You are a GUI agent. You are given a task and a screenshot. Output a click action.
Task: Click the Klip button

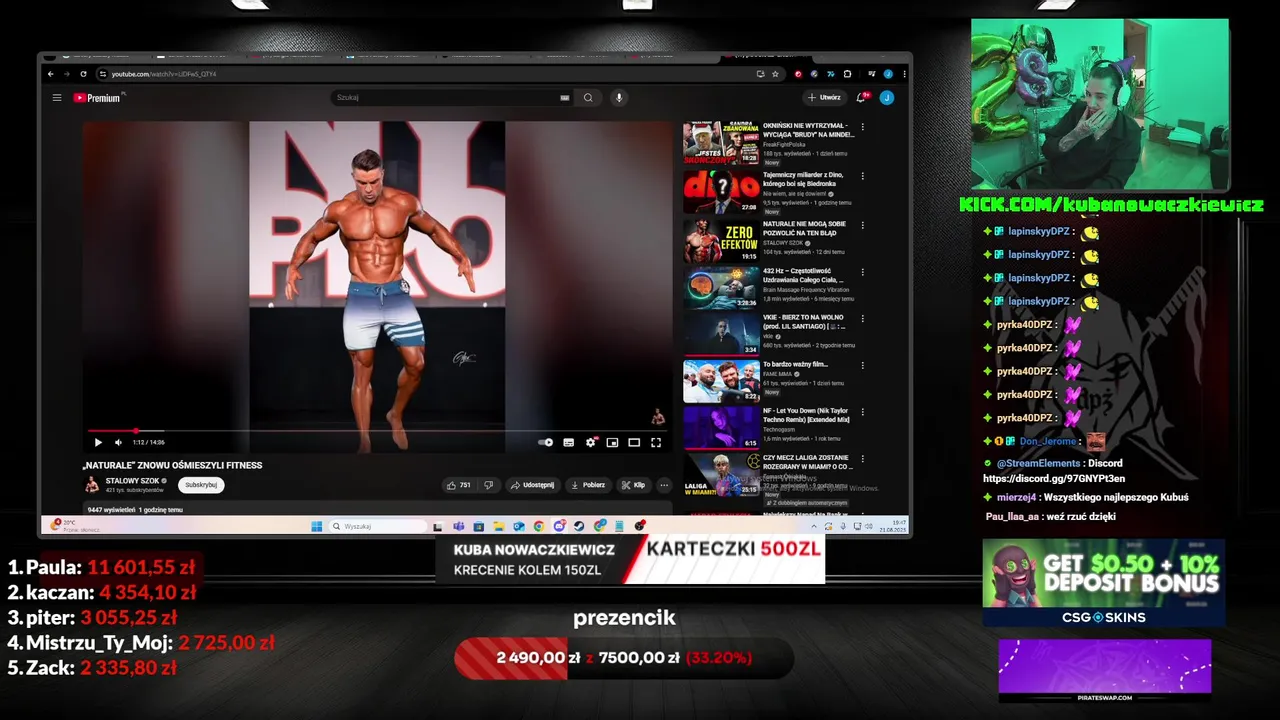click(633, 485)
